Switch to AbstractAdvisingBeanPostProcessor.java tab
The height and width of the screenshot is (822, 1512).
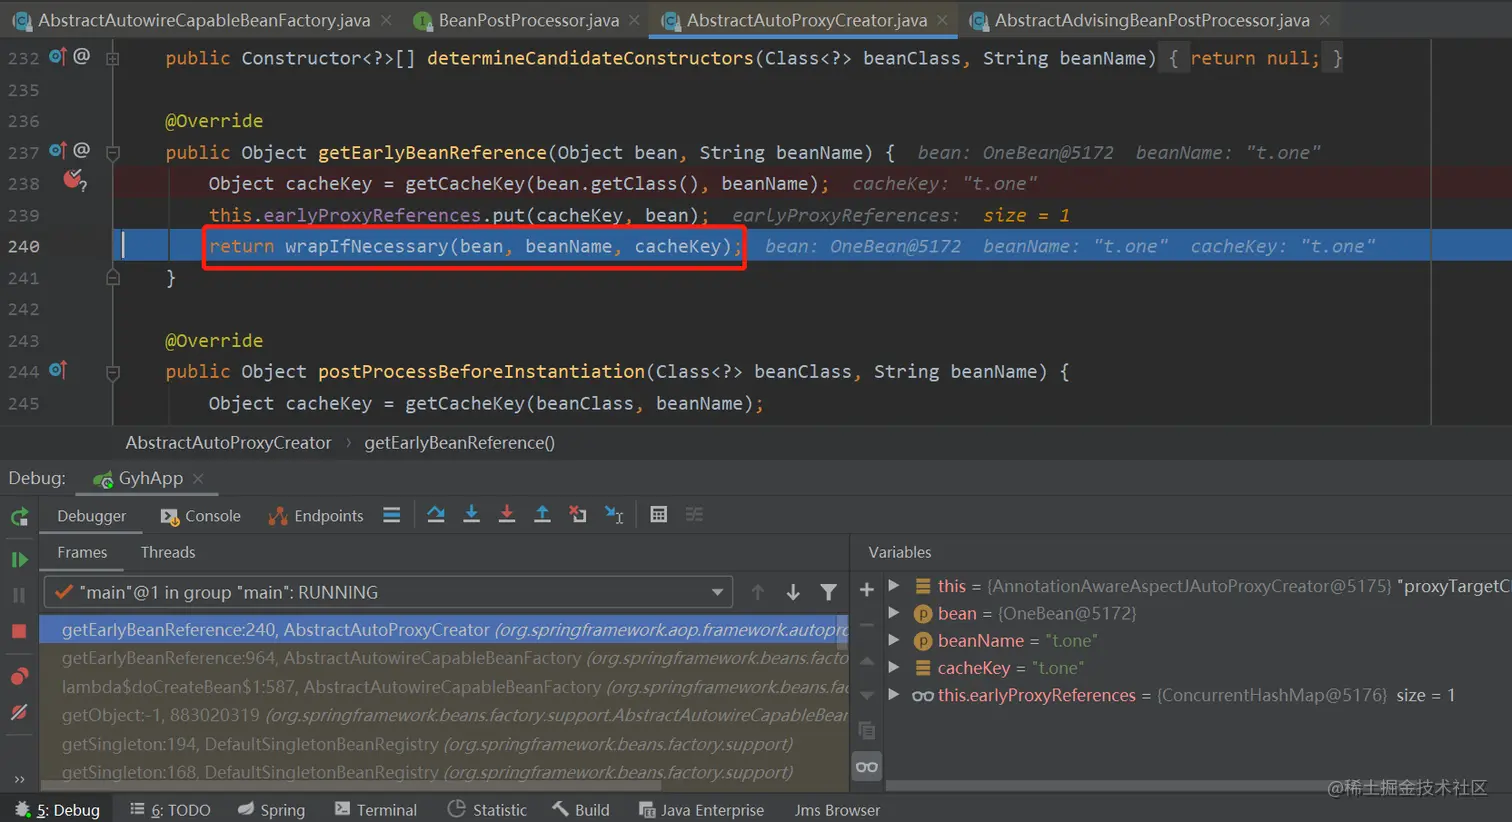coord(1151,20)
